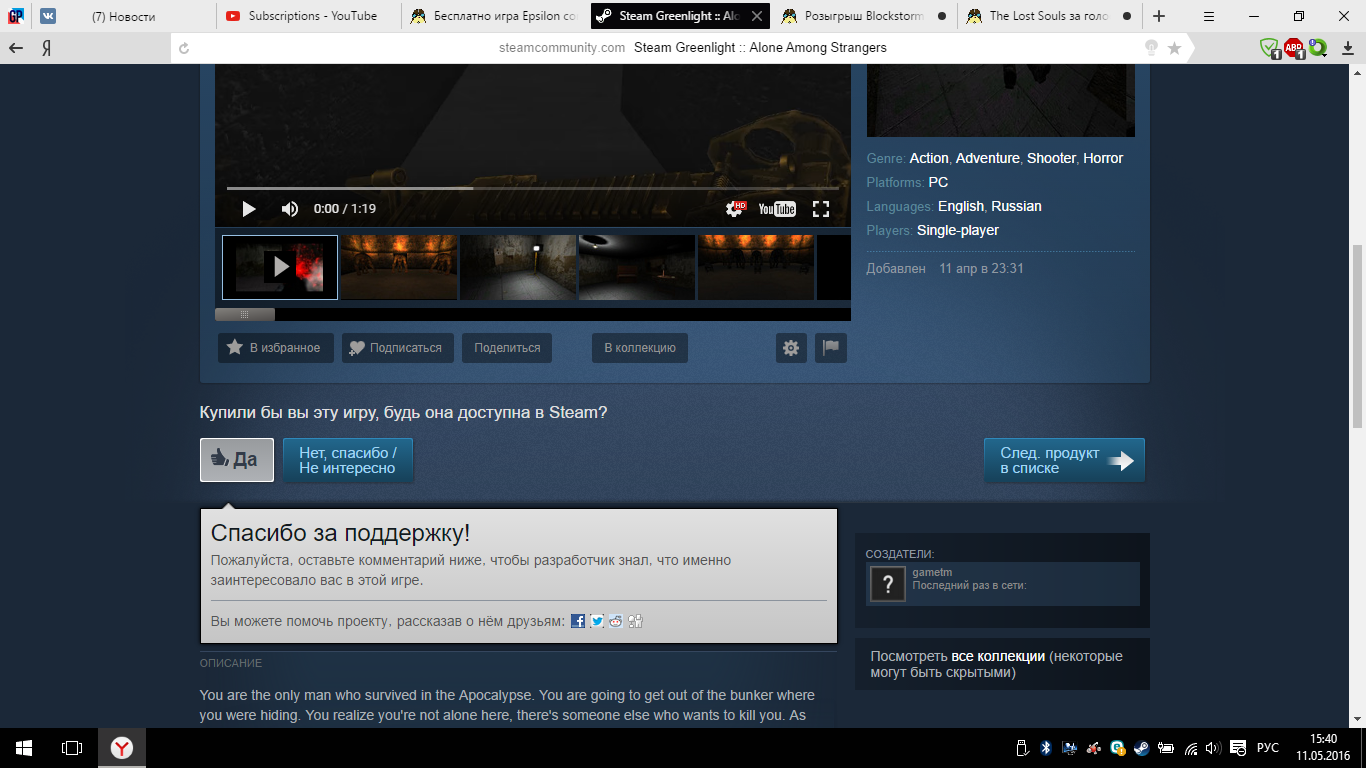This screenshot has width=1366, height=768.
Task: Vote Нет, спасибо / Не интересно
Action: click(x=348, y=460)
